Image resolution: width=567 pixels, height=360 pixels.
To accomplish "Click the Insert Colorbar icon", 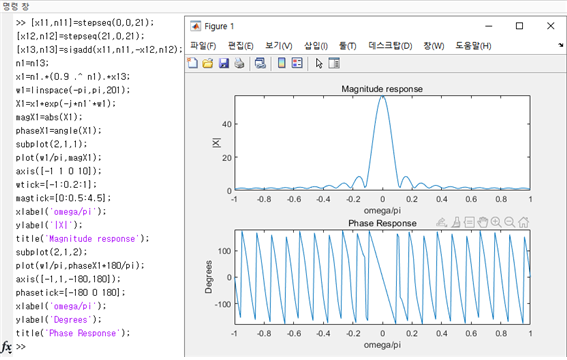I will 281,63.
